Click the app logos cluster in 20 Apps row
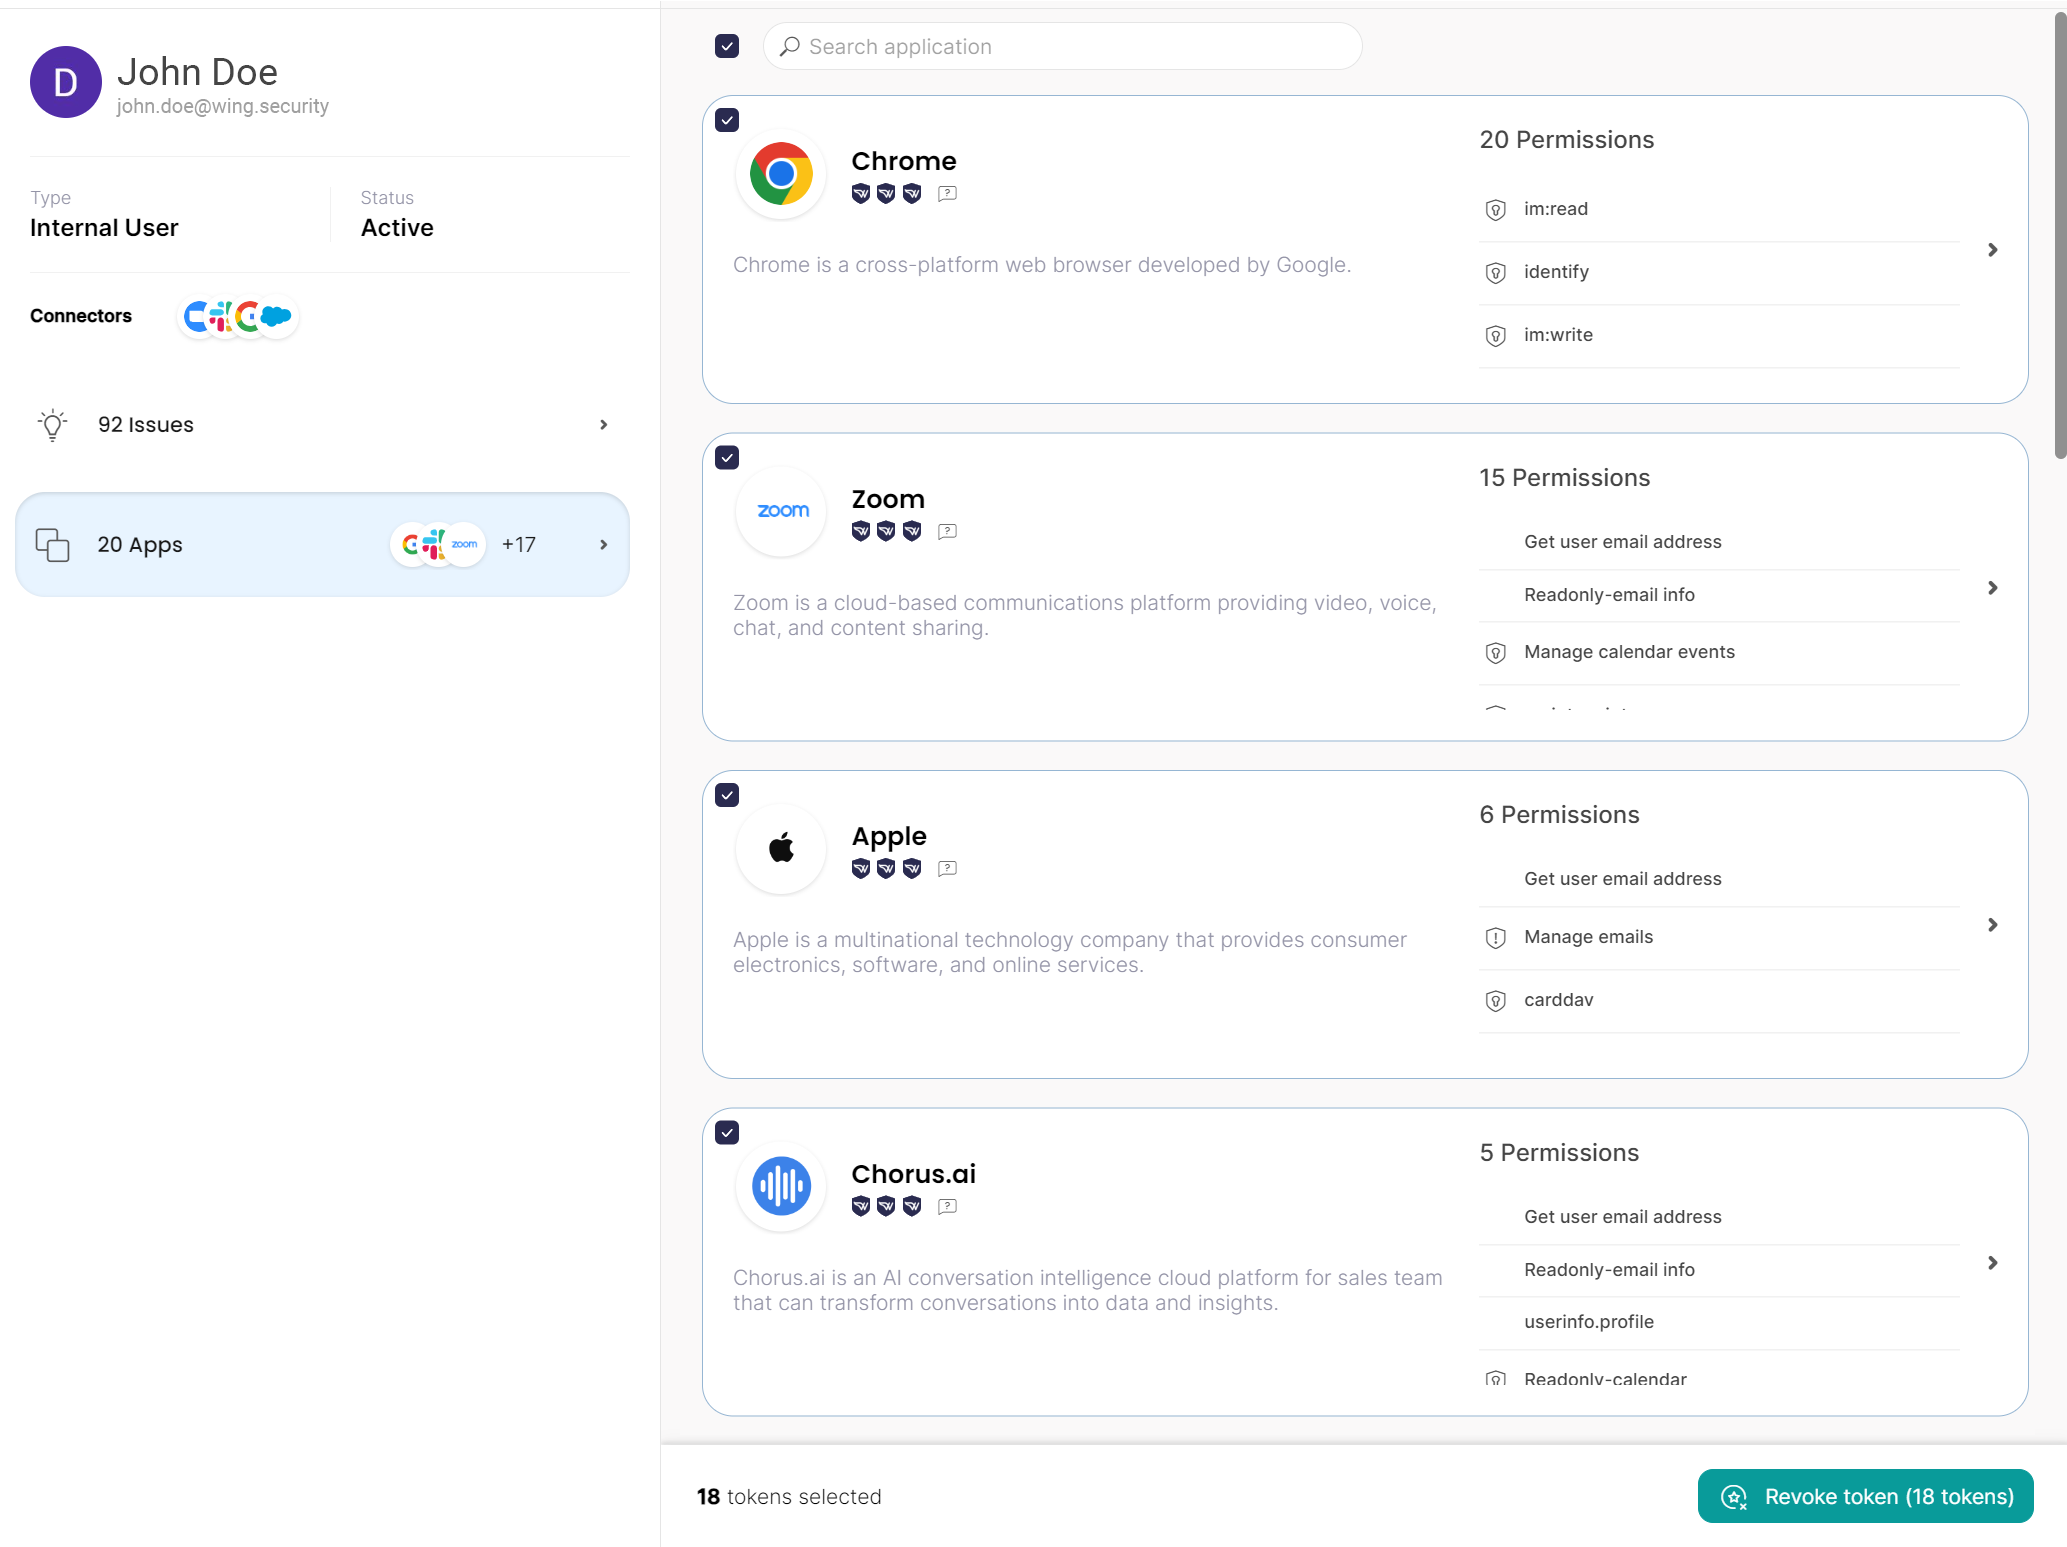The height and width of the screenshot is (1547, 2067). pyautogui.click(x=438, y=545)
